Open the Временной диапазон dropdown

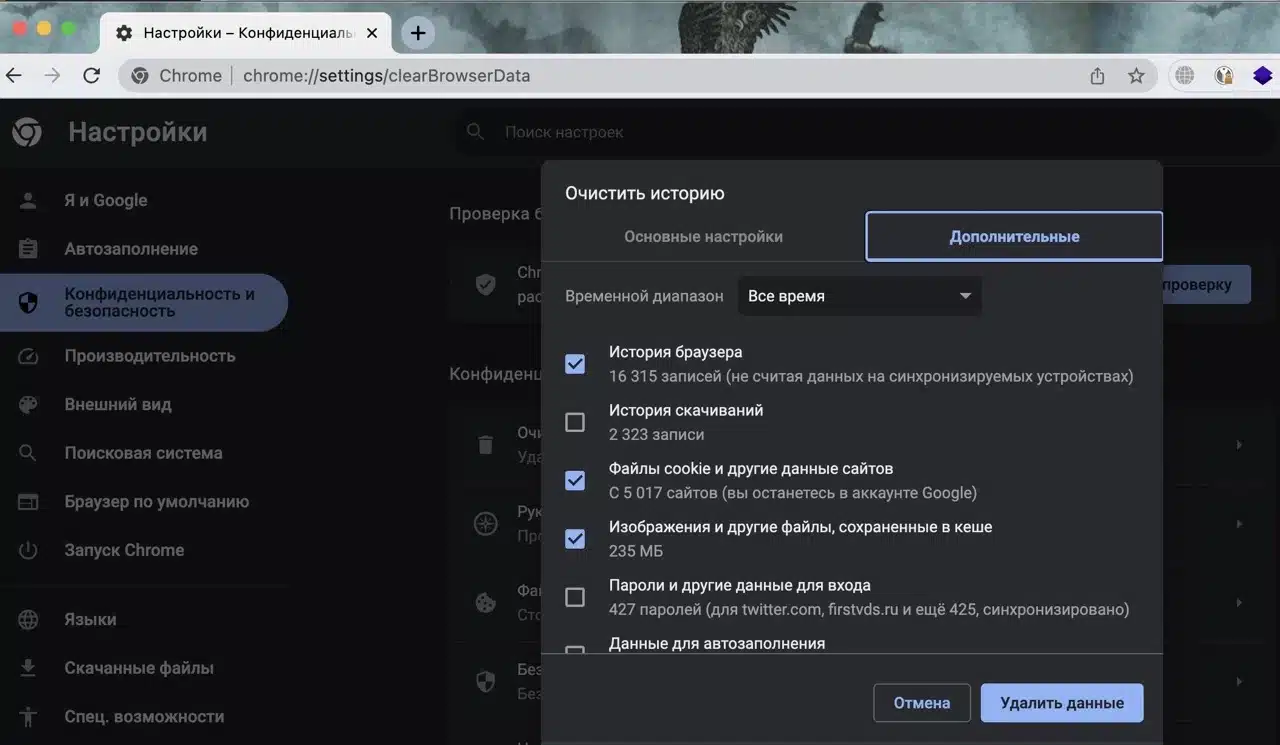pyautogui.click(x=859, y=296)
